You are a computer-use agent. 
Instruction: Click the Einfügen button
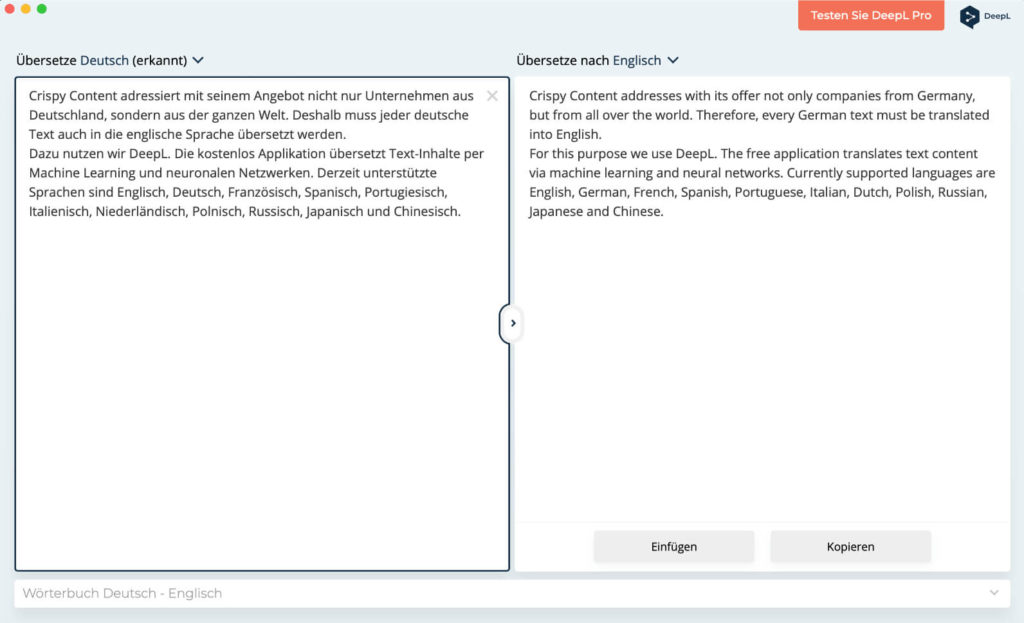[673, 547]
